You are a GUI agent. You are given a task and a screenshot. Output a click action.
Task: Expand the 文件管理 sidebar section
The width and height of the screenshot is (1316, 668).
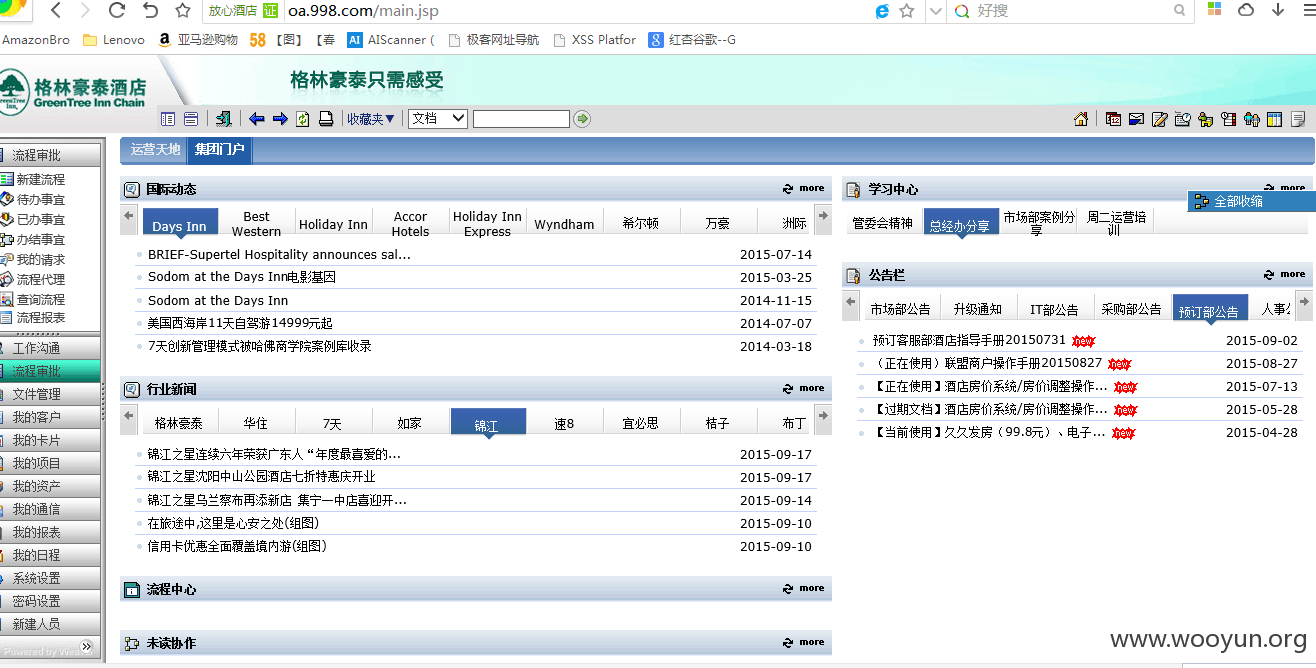click(50, 394)
